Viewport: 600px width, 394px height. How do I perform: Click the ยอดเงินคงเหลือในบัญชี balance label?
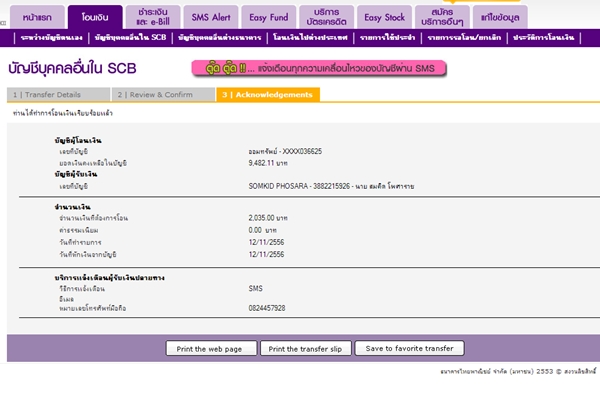click(93, 163)
